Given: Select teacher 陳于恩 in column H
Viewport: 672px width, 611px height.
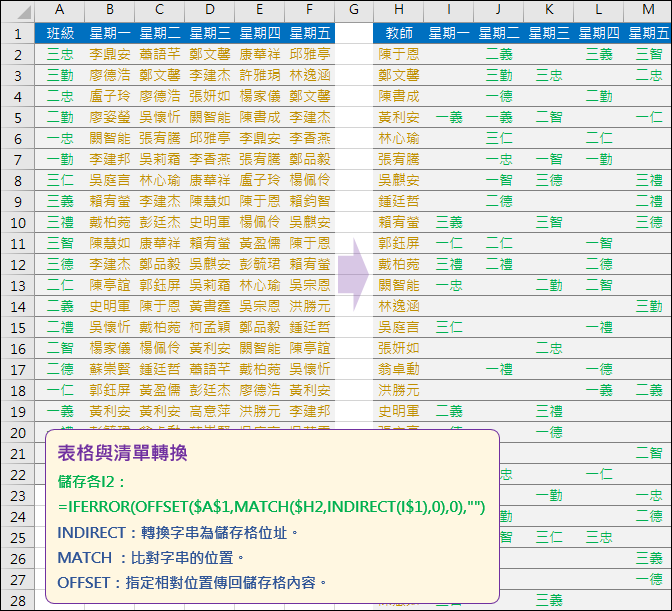Looking at the screenshot, I should (x=399, y=54).
